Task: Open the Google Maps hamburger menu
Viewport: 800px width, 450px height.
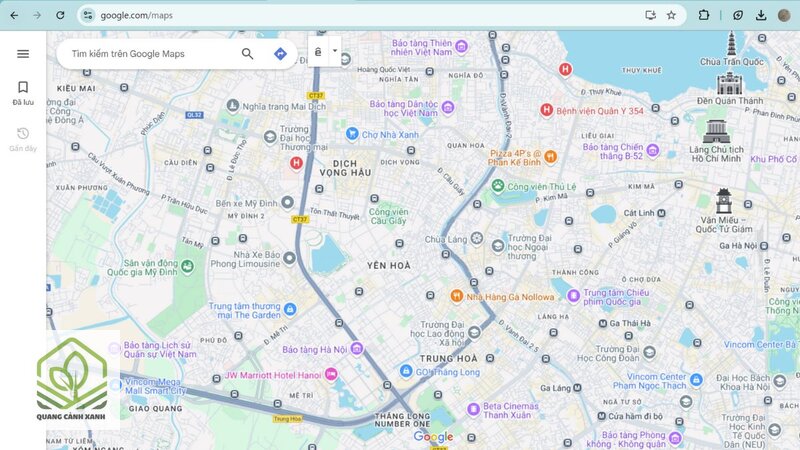Action: pyautogui.click(x=23, y=54)
